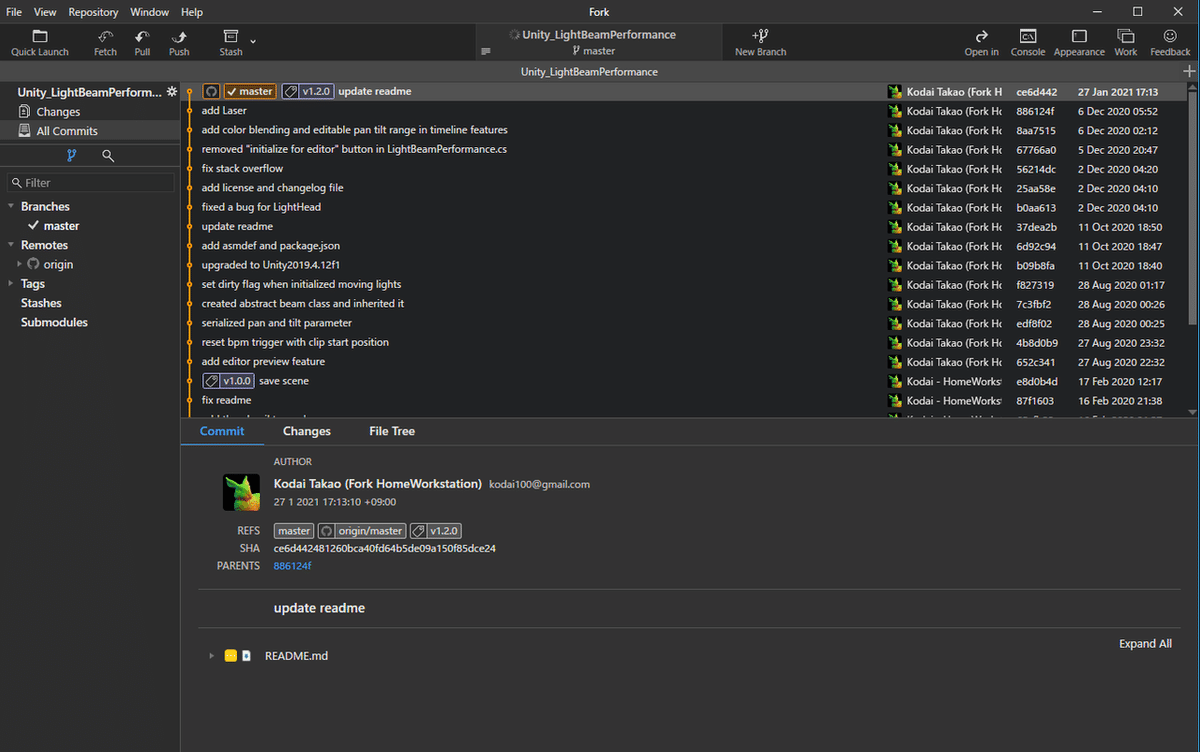This screenshot has width=1200, height=752.
Task: Click the author avatar in commit details
Action: [242, 493]
